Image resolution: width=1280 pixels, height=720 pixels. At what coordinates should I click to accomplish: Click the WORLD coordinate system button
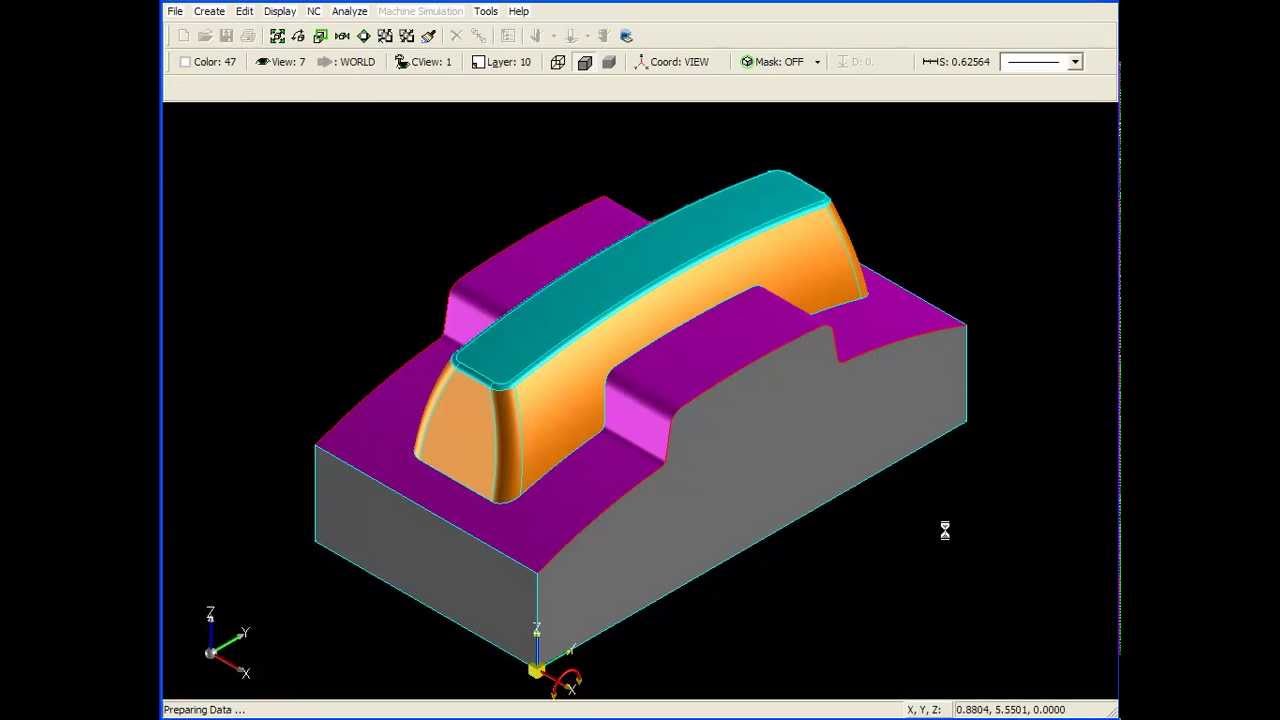click(x=346, y=62)
